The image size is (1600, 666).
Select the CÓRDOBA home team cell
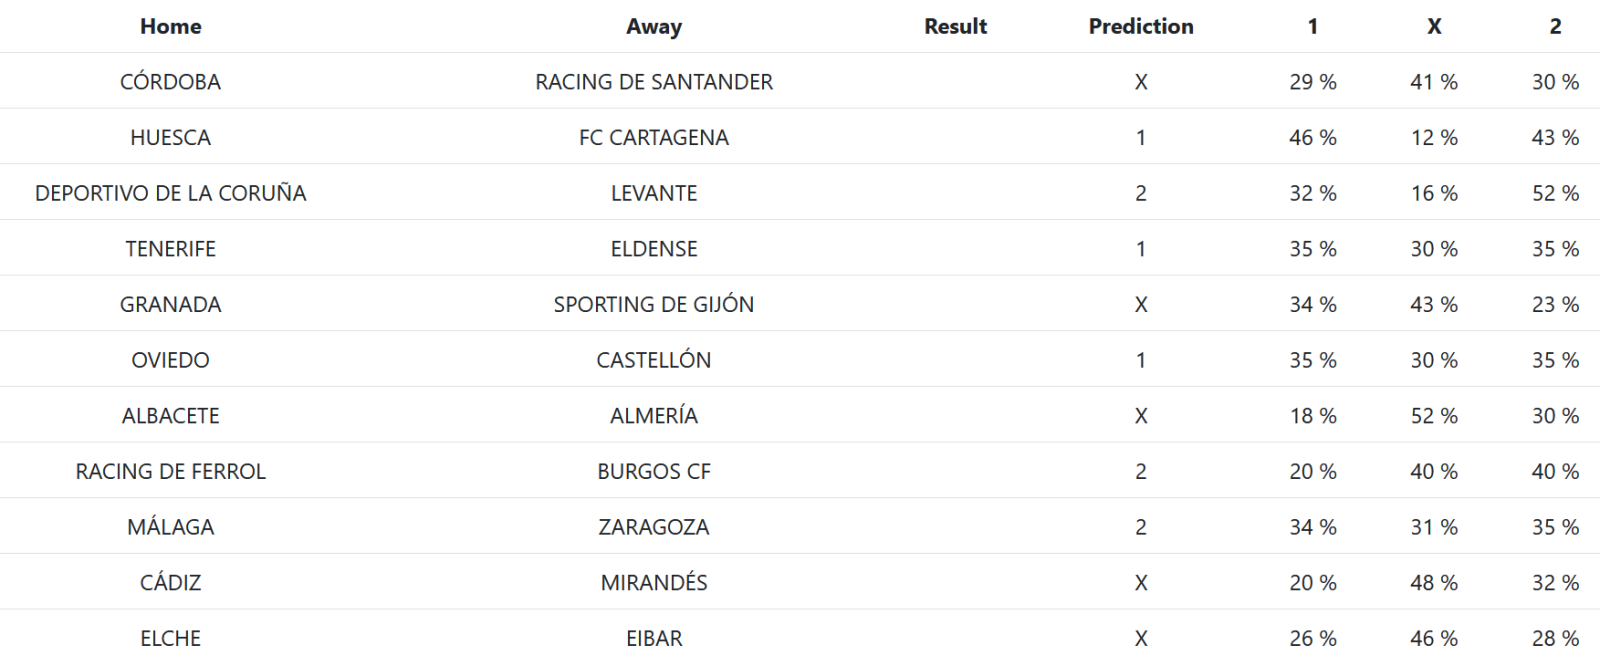(x=170, y=82)
